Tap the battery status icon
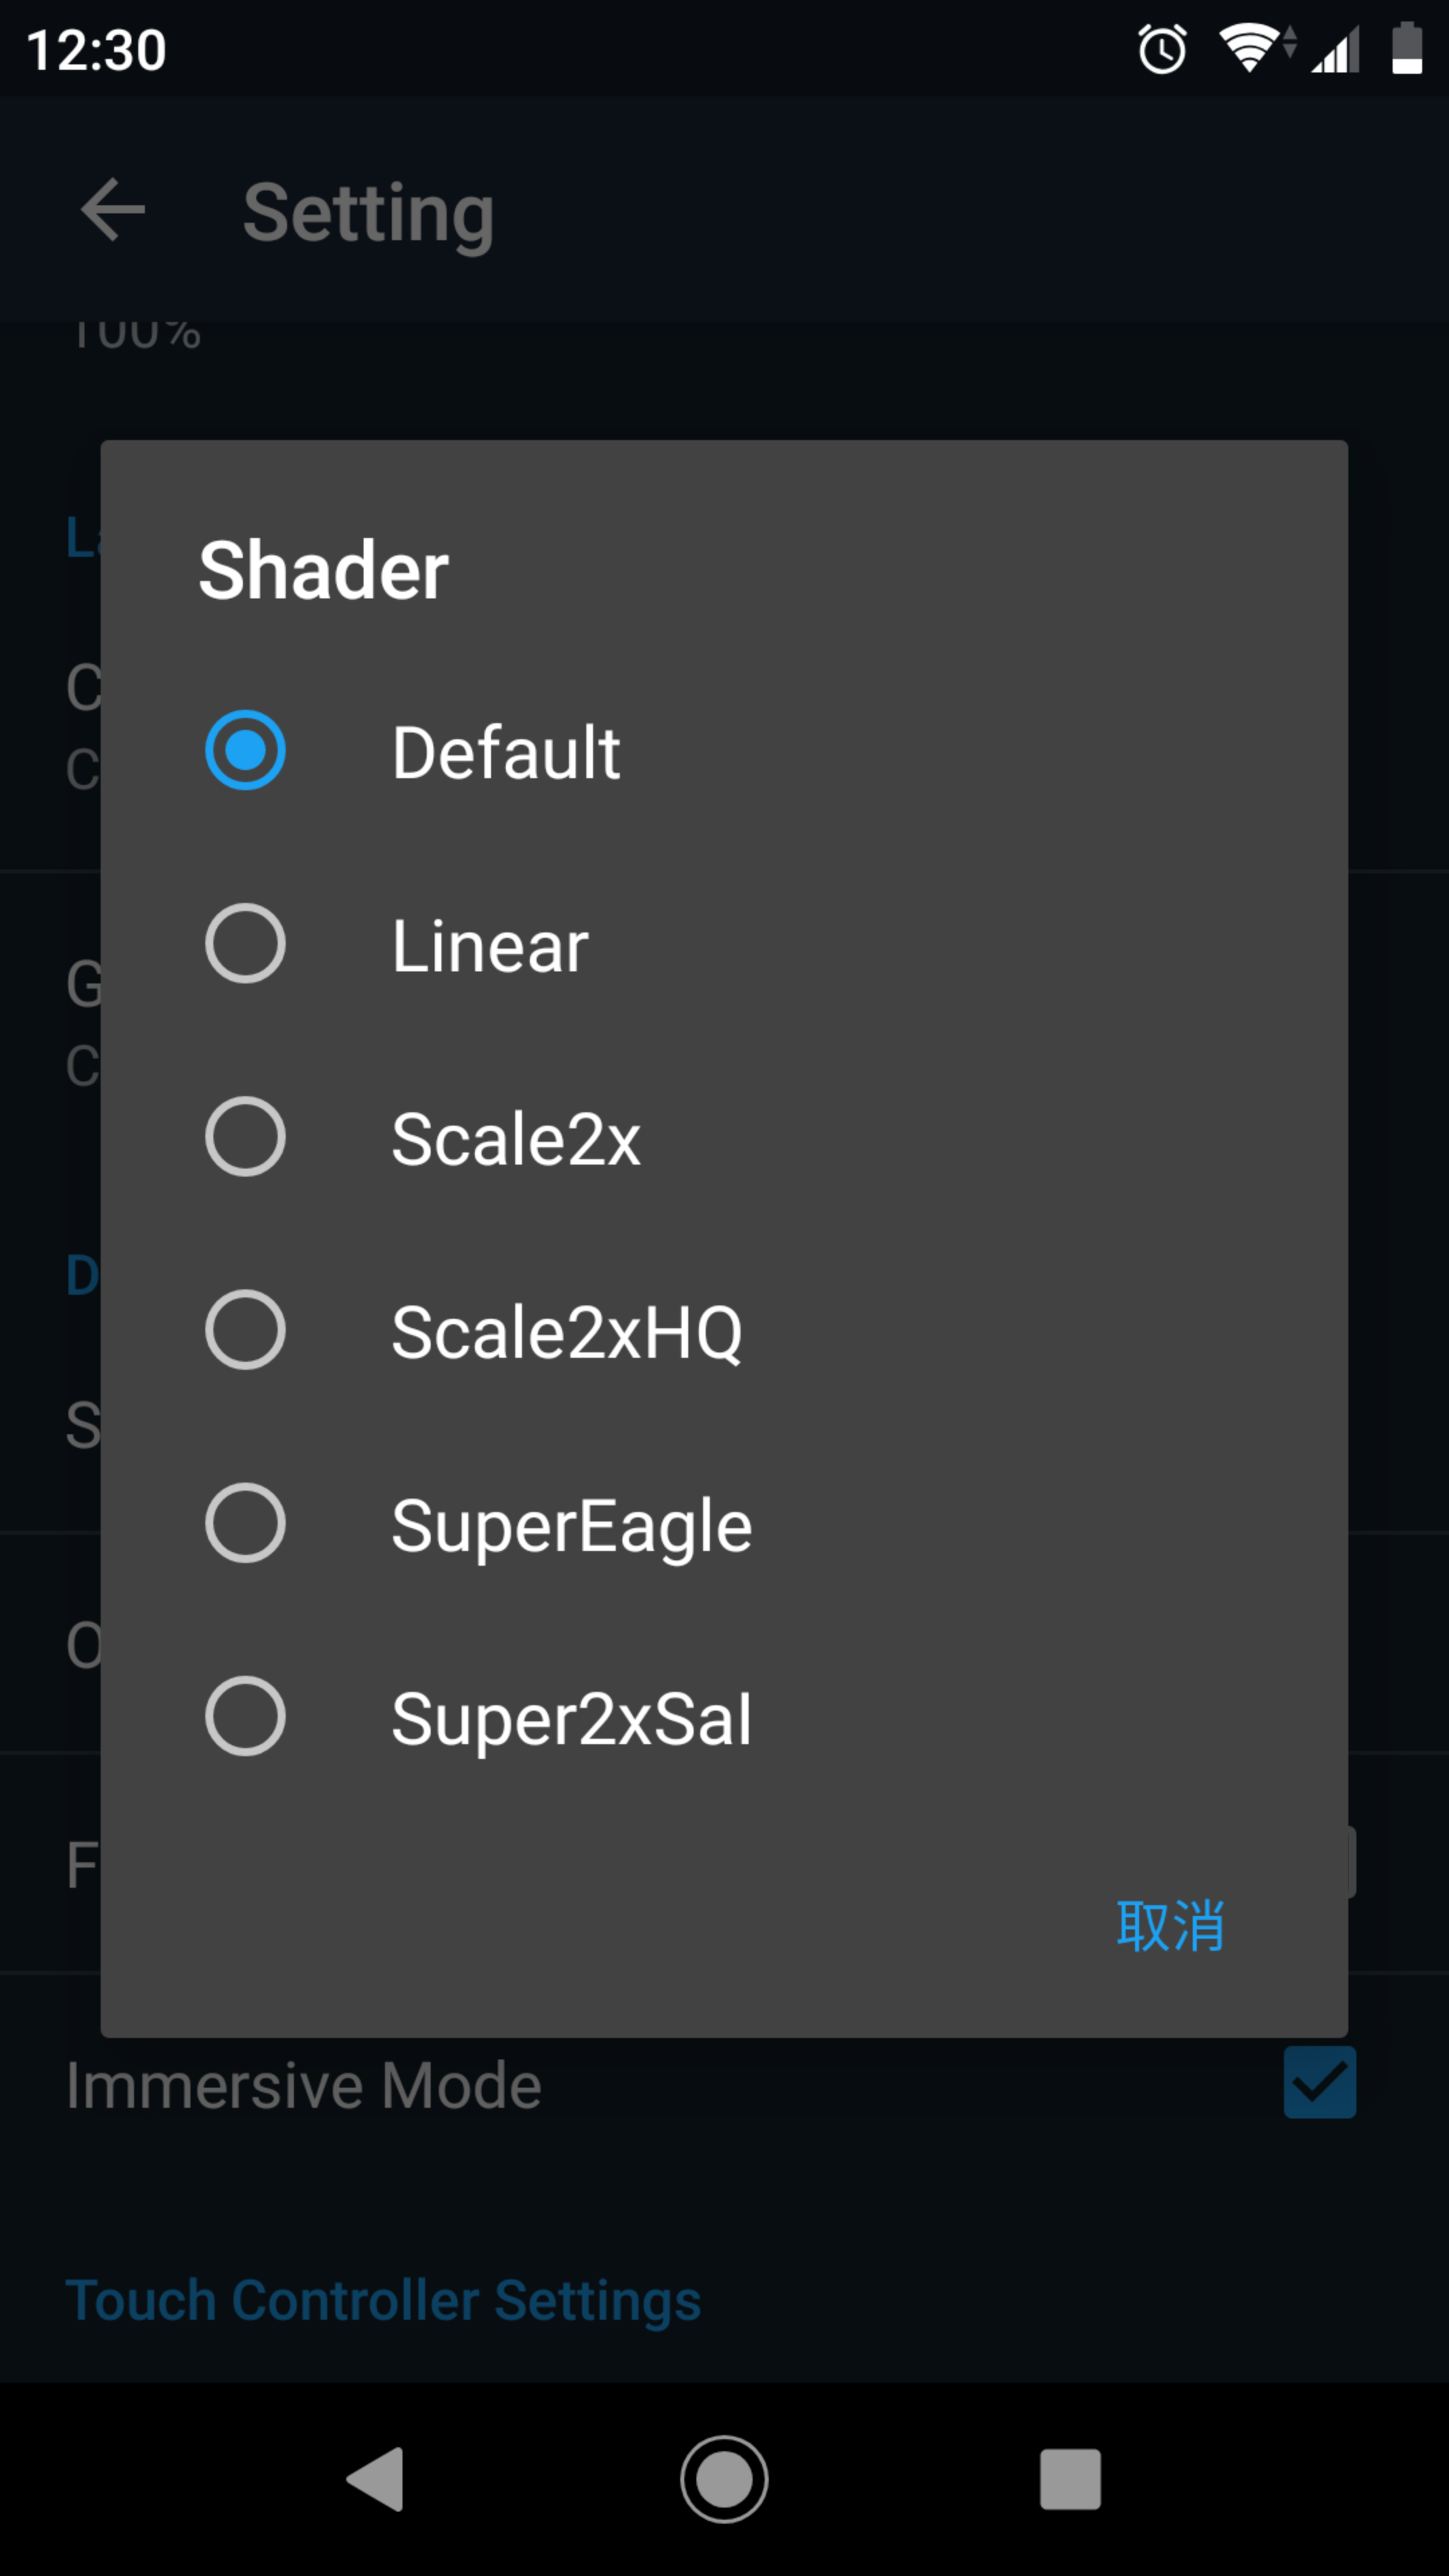Screen dimensions: 1449x2576 (x=1406, y=49)
